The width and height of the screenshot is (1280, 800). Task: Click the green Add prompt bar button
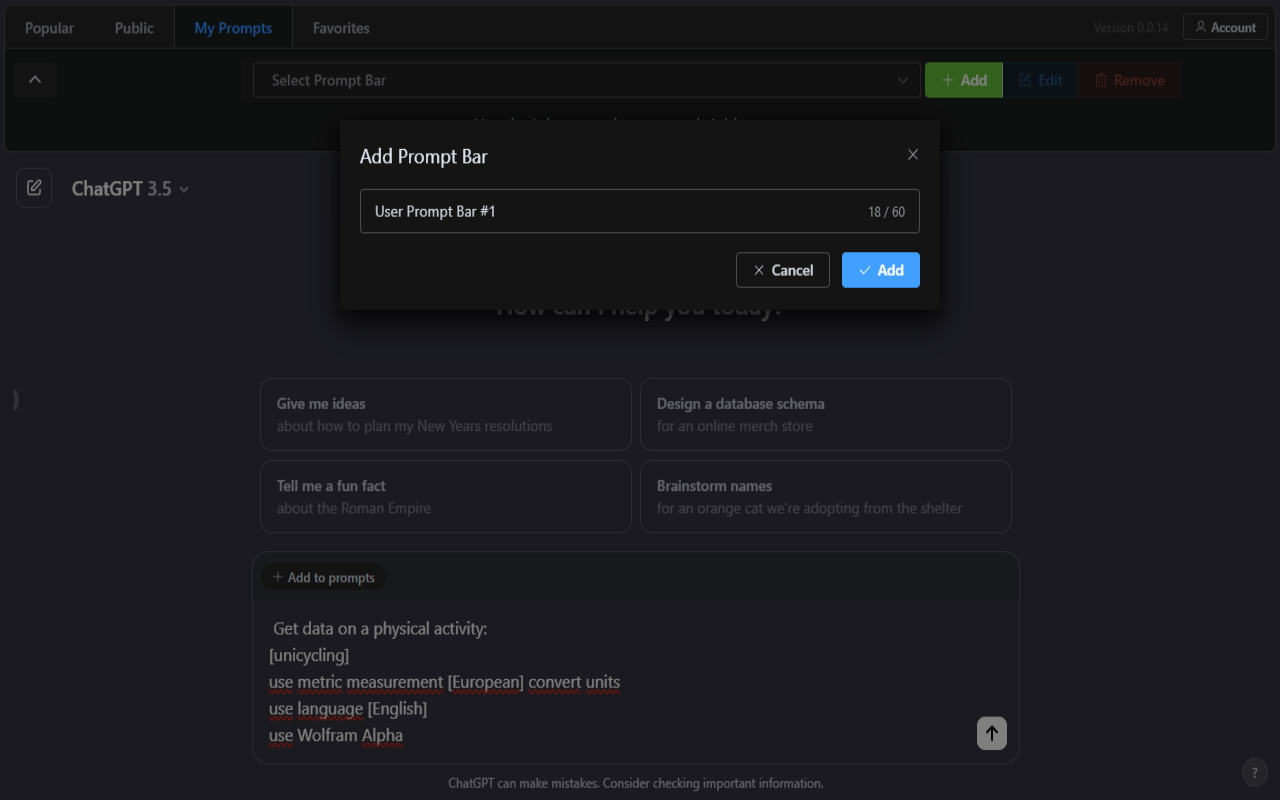tap(964, 80)
